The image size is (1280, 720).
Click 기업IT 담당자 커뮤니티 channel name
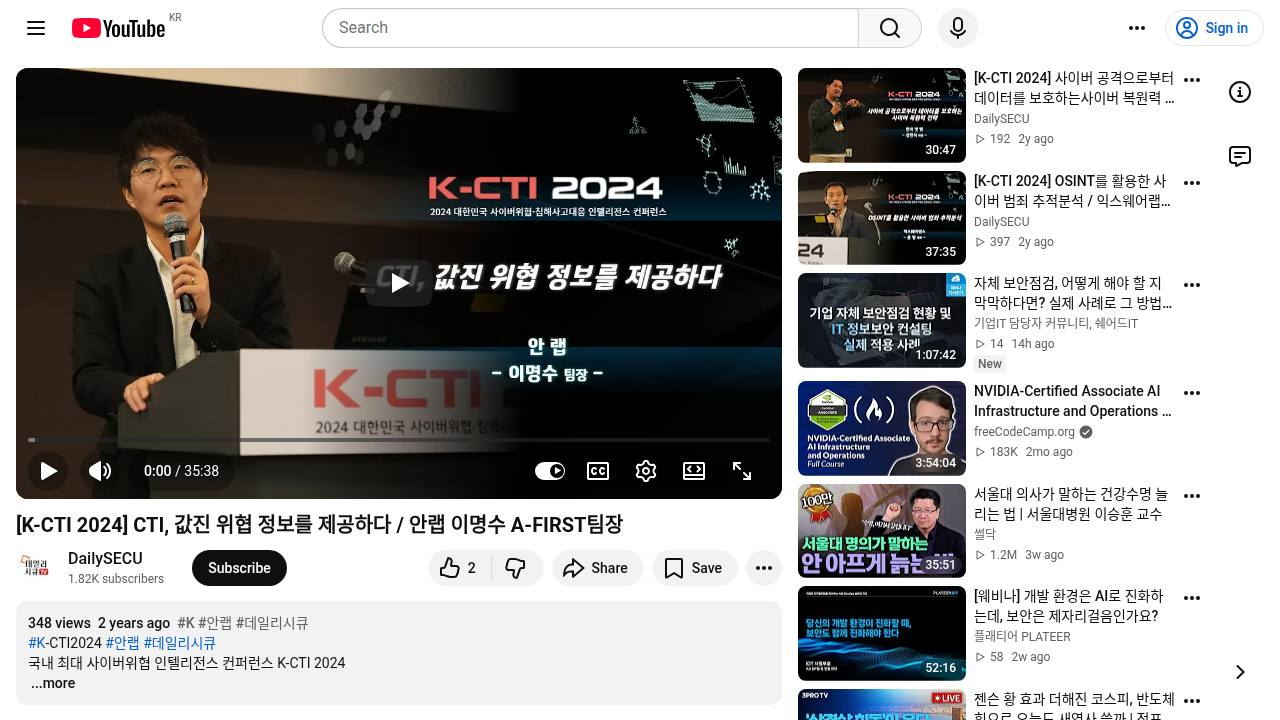pyautogui.click(x=1056, y=324)
